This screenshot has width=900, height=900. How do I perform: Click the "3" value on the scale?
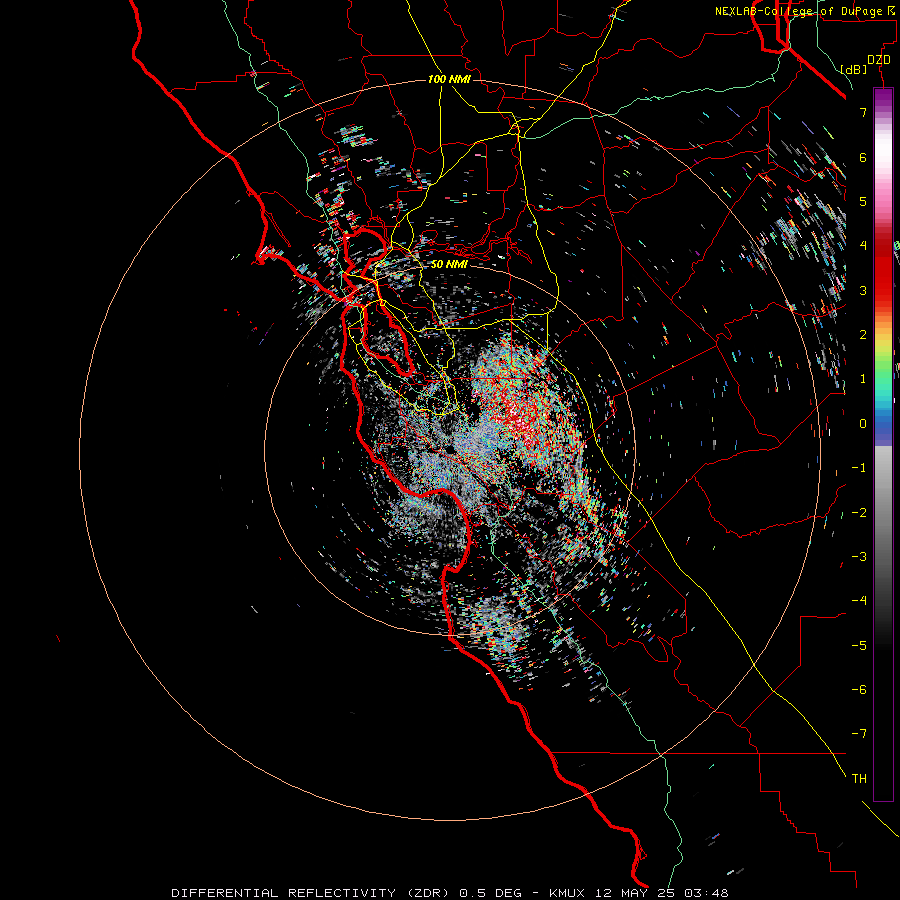point(863,290)
